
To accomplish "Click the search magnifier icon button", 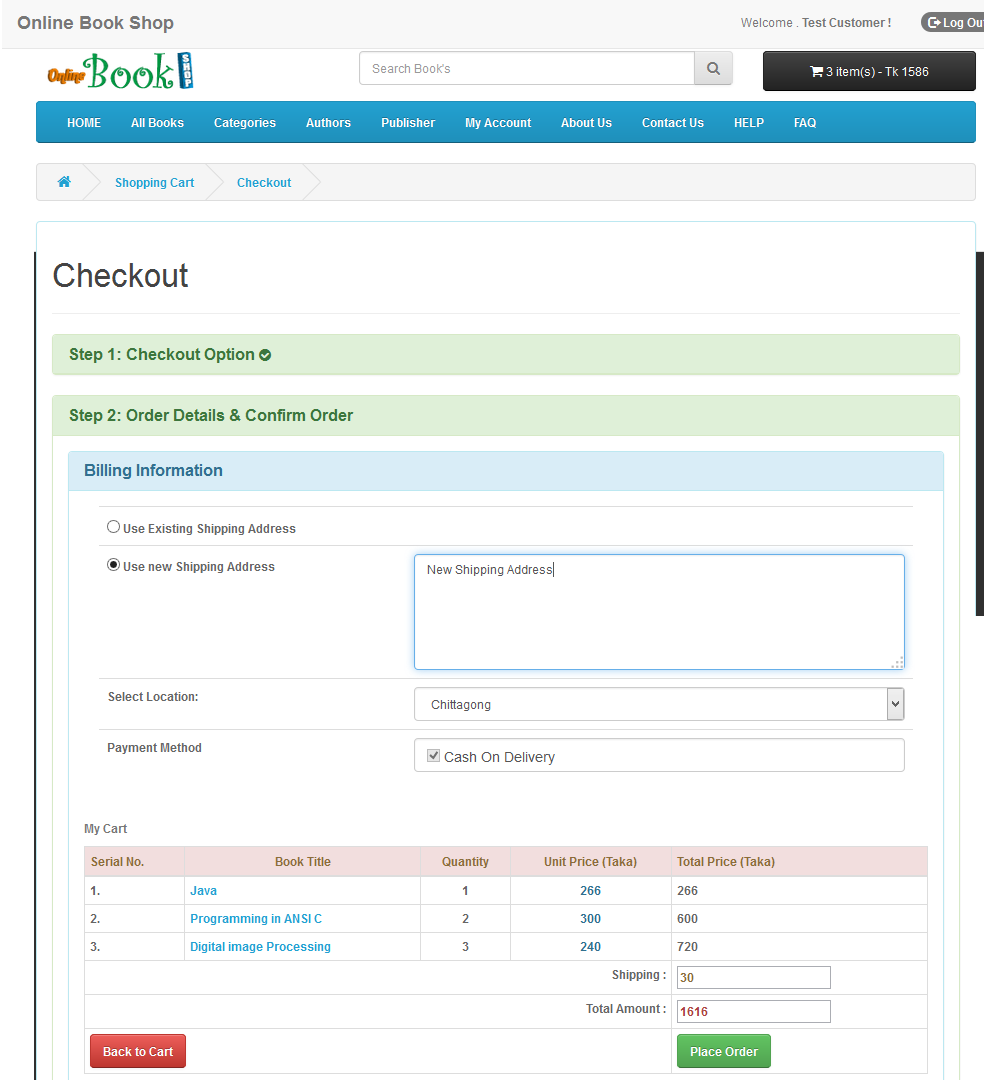I will (x=713, y=69).
